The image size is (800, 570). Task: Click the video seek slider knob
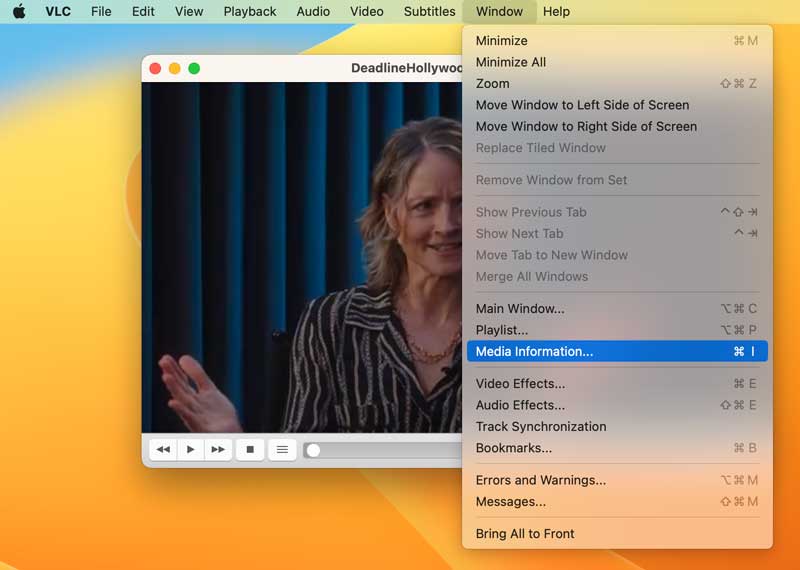(x=313, y=450)
